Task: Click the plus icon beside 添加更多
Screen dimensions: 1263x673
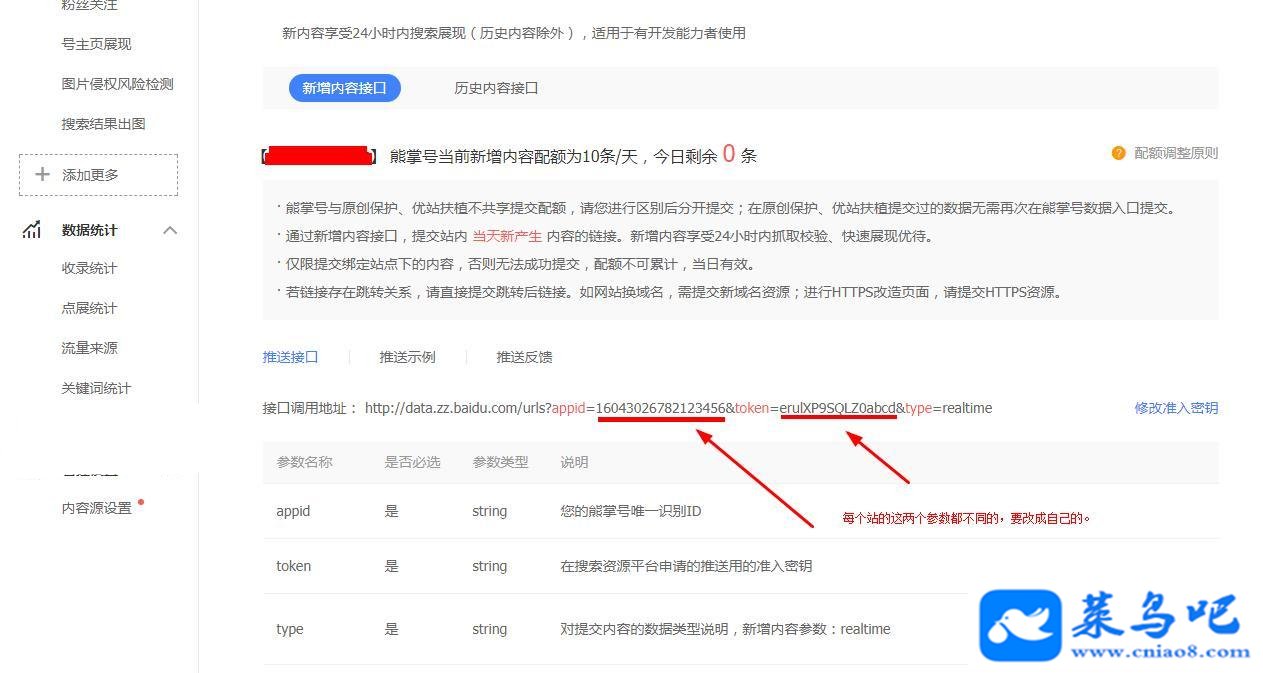Action: [x=42, y=174]
